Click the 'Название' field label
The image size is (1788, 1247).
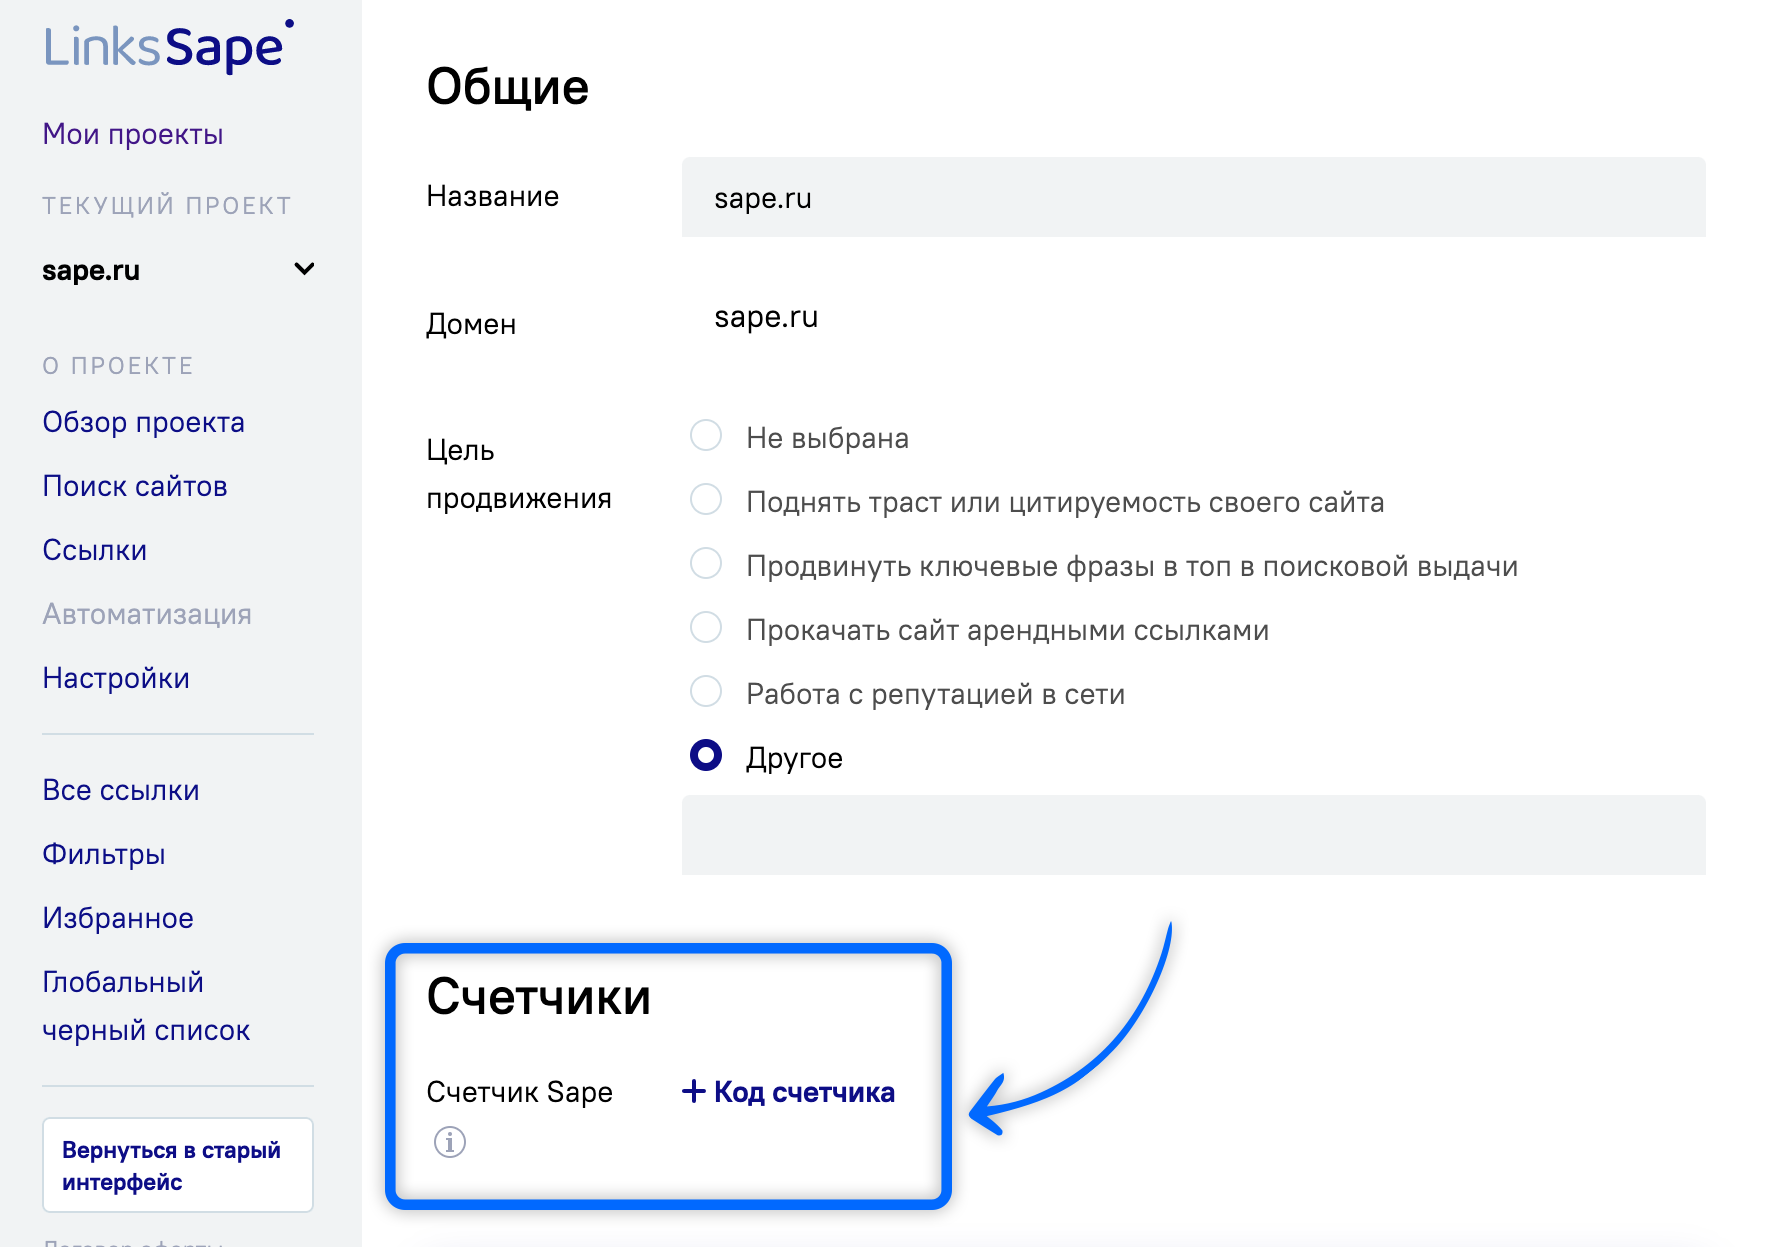point(493,196)
